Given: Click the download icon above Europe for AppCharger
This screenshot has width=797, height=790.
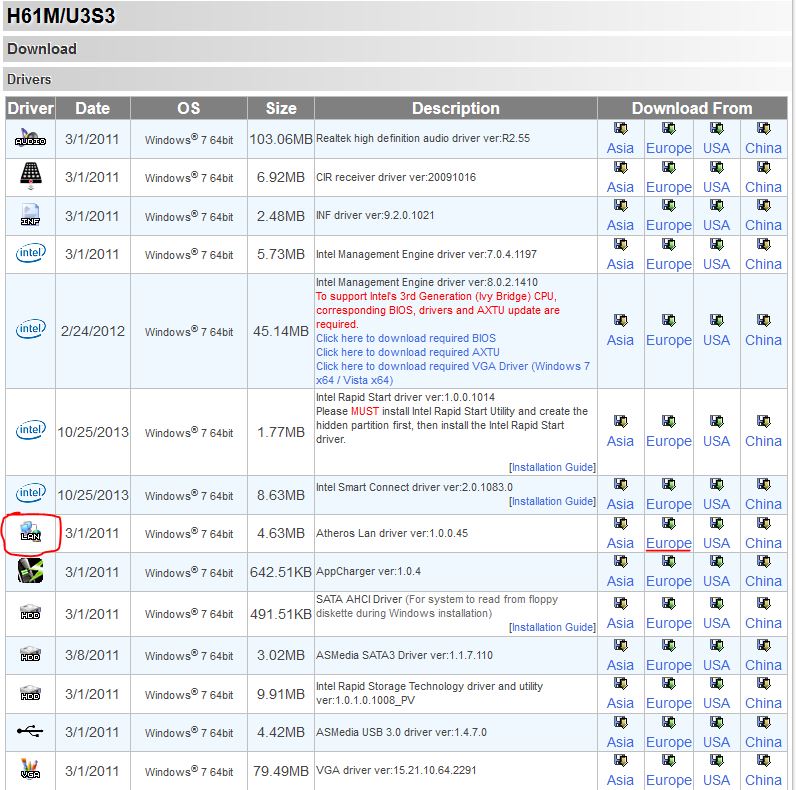Looking at the screenshot, I should 668,561.
